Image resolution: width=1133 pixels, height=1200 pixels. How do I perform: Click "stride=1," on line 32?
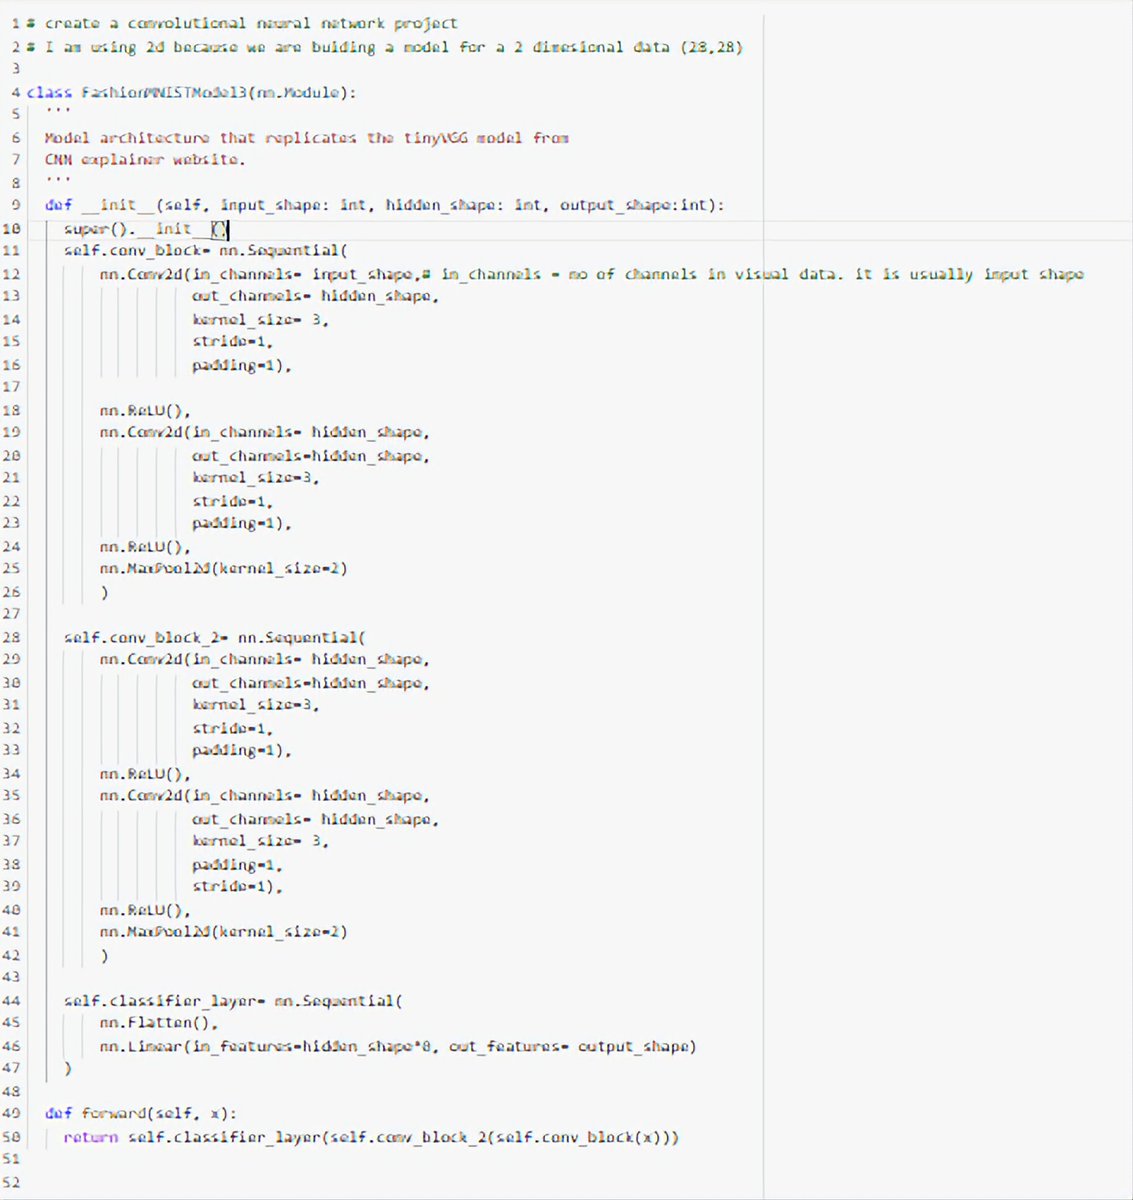click(233, 728)
